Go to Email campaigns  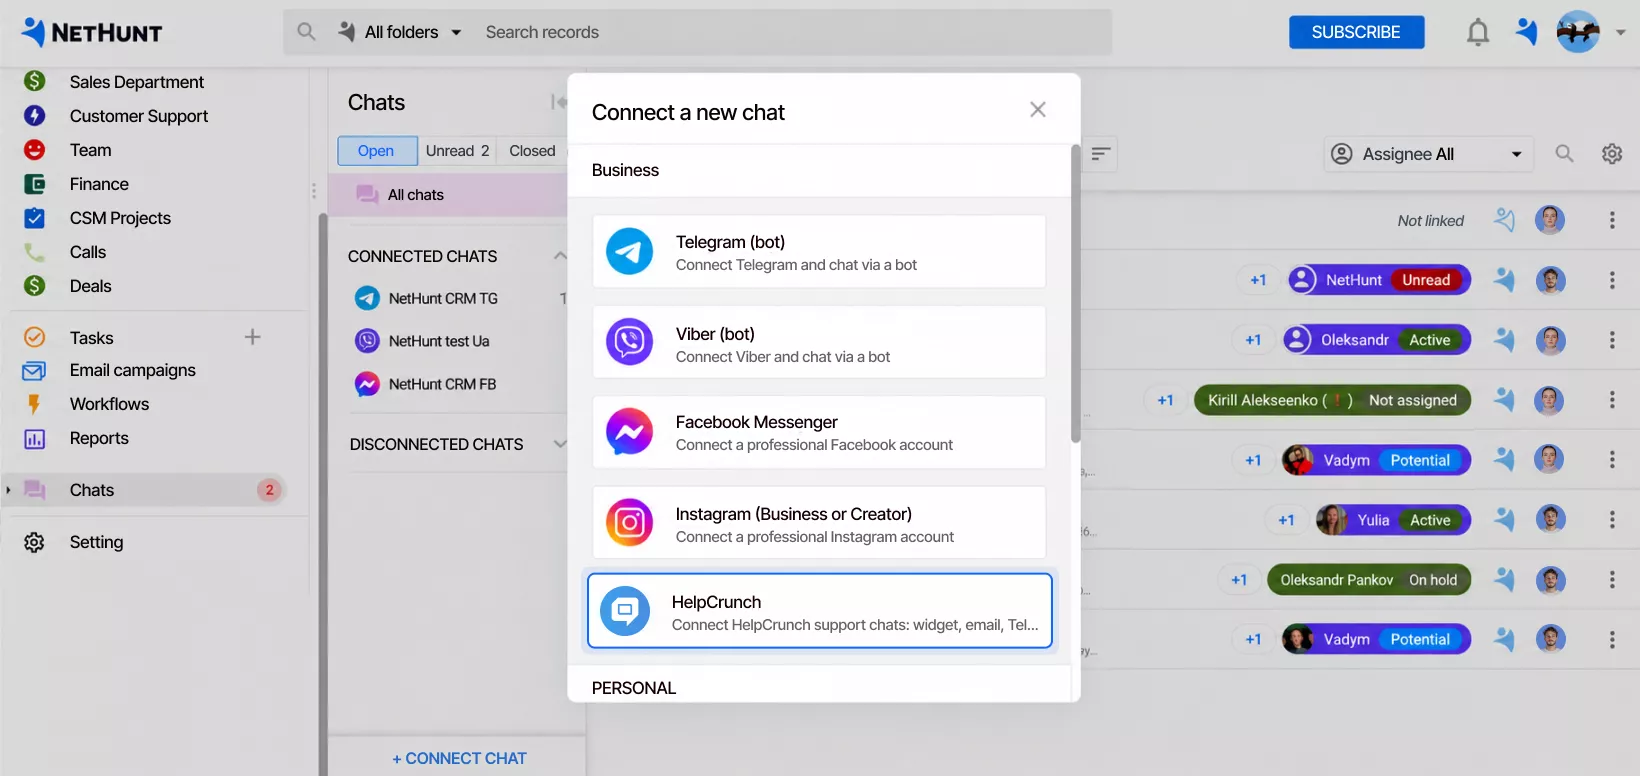coord(133,370)
